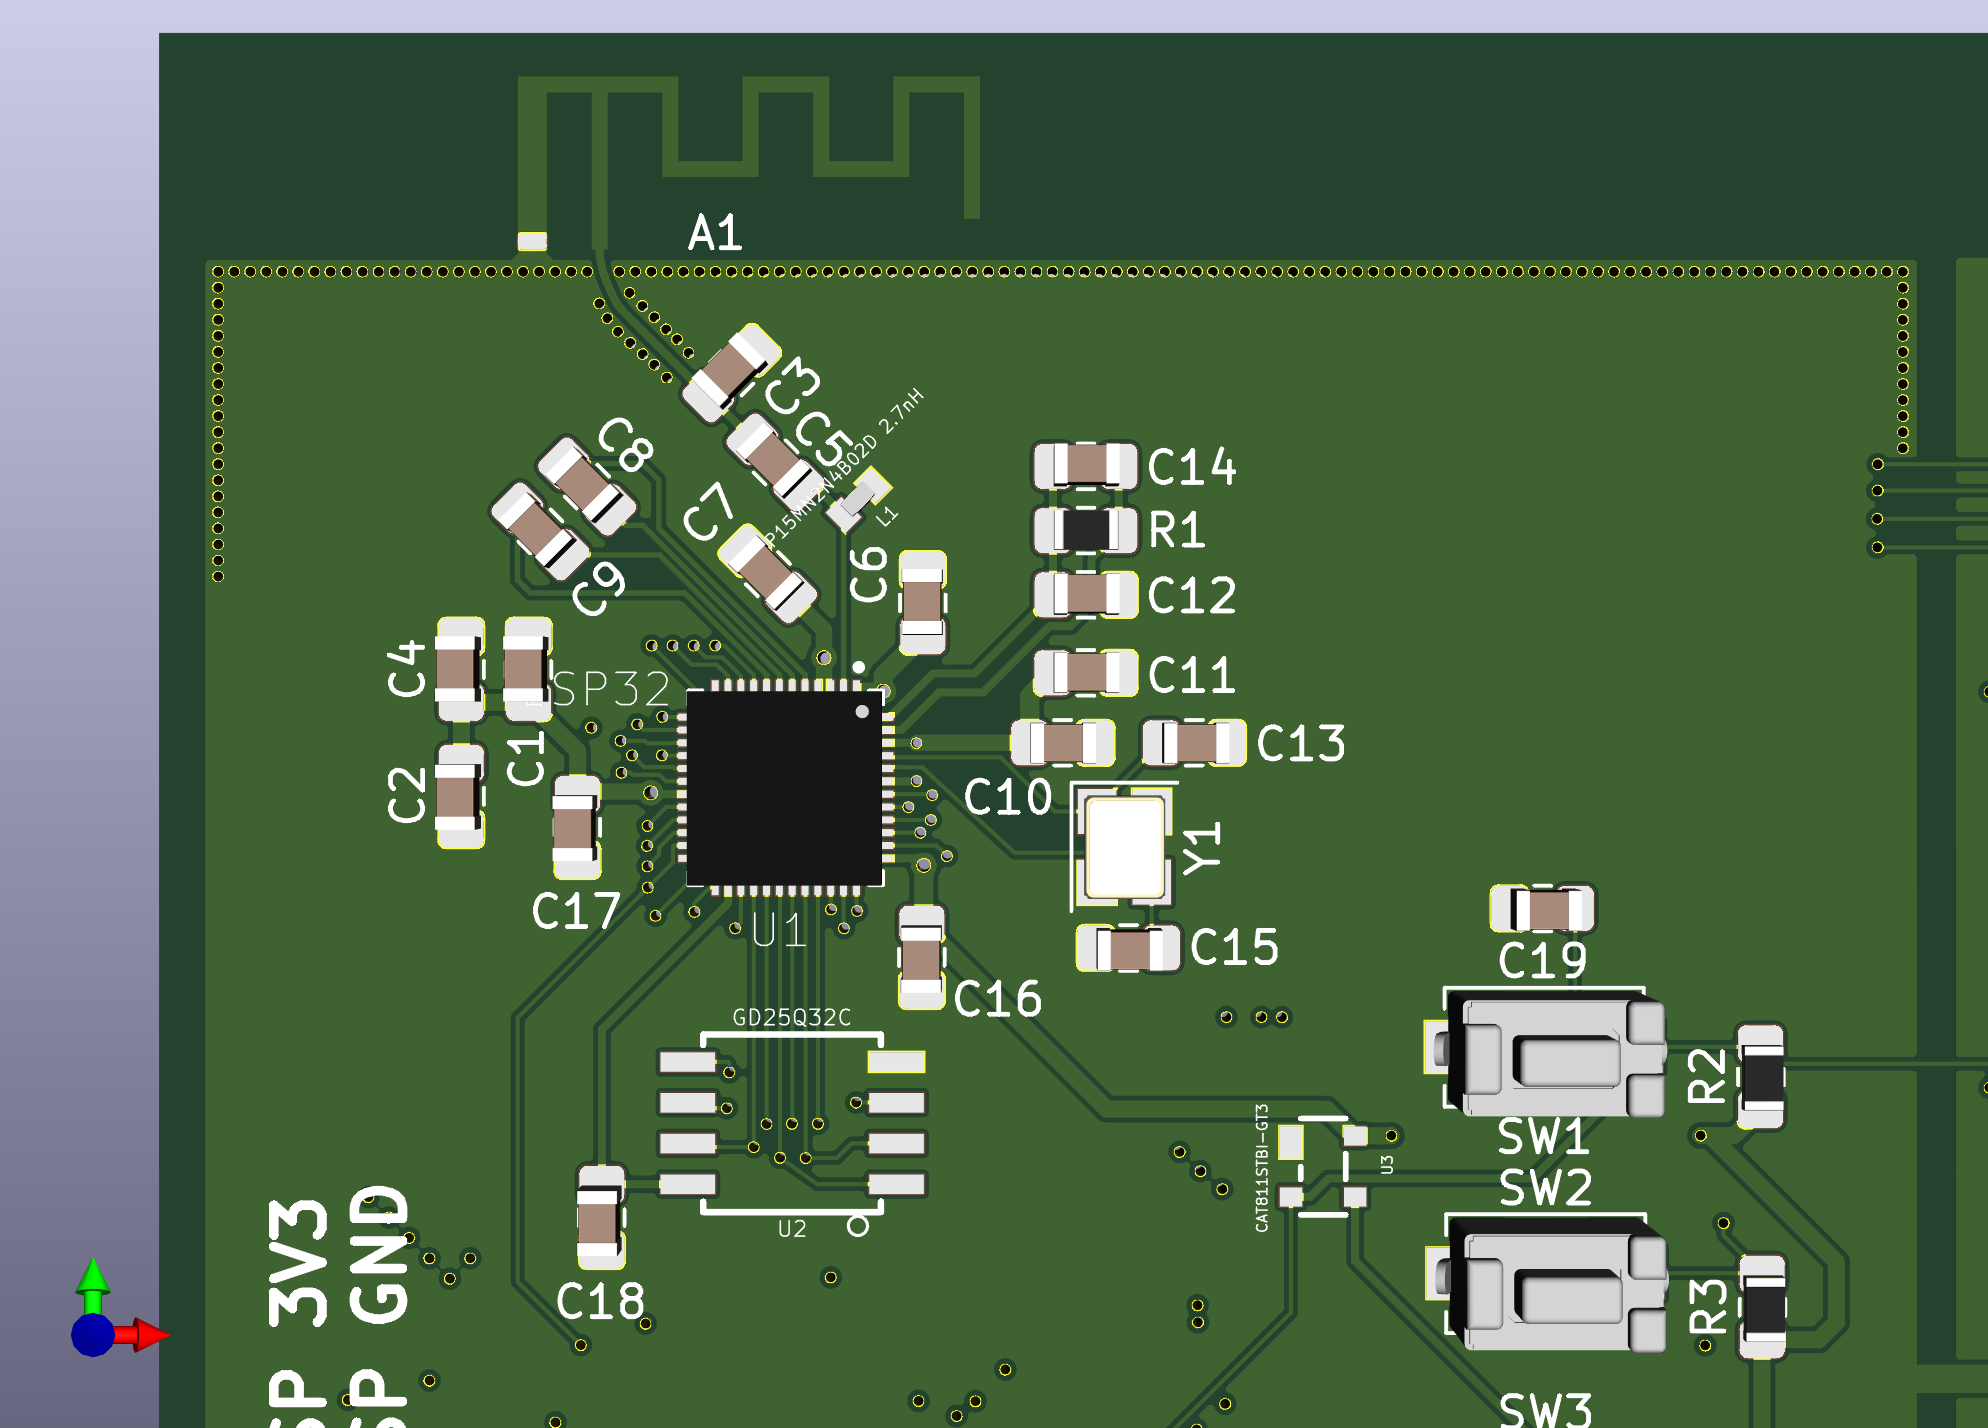Viewport: 1988px width, 1428px height.
Task: Click the C16 capacitor component
Action: pyautogui.click(x=921, y=957)
